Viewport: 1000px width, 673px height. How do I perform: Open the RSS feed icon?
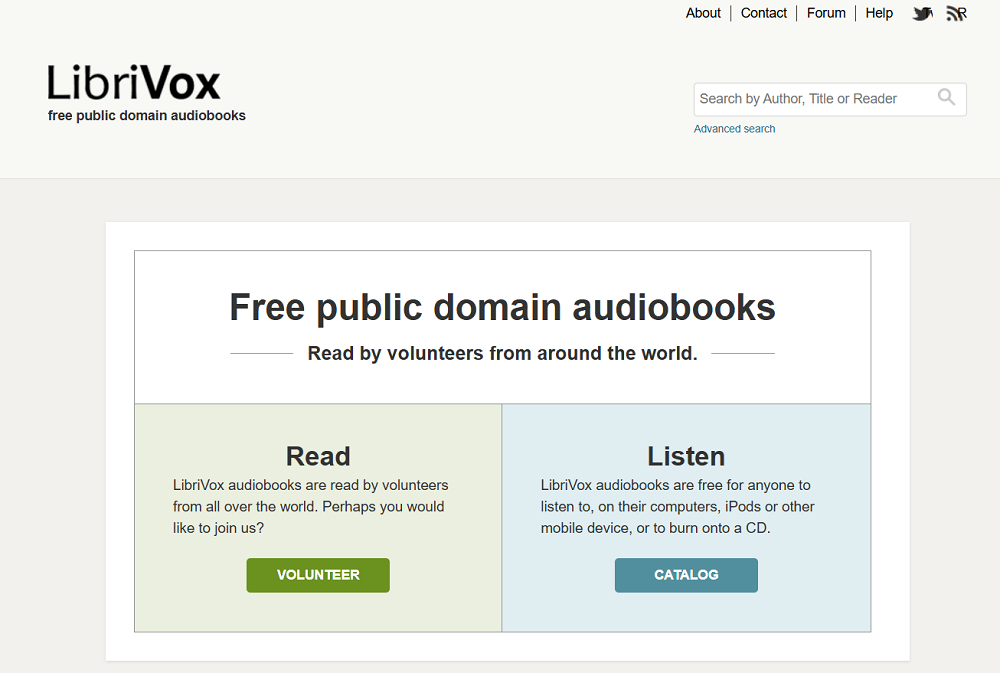coord(956,13)
